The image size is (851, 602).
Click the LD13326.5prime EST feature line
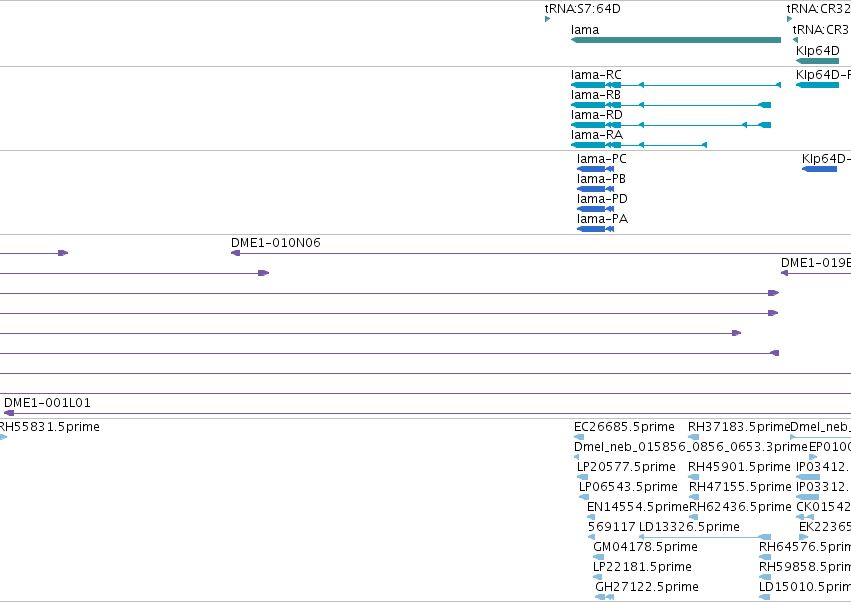tap(705, 538)
